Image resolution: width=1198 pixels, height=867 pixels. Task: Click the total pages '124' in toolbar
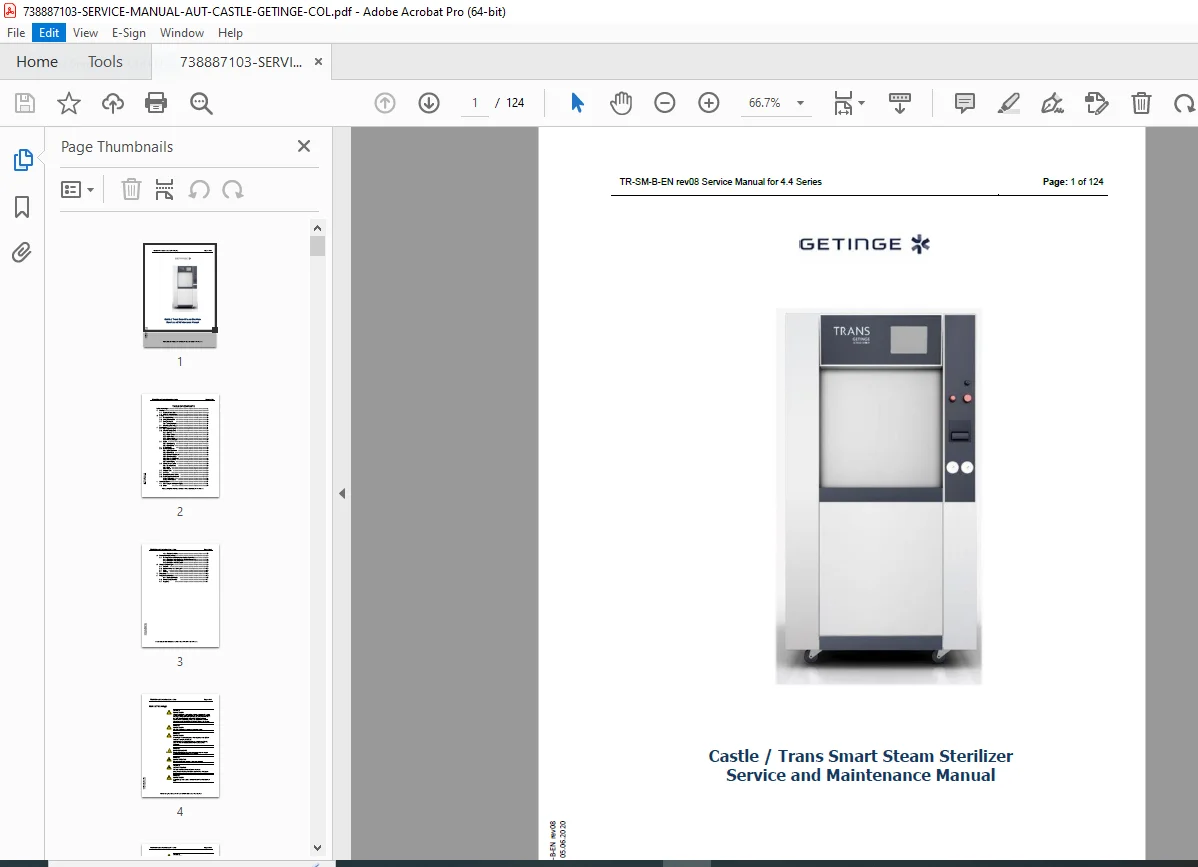(515, 102)
